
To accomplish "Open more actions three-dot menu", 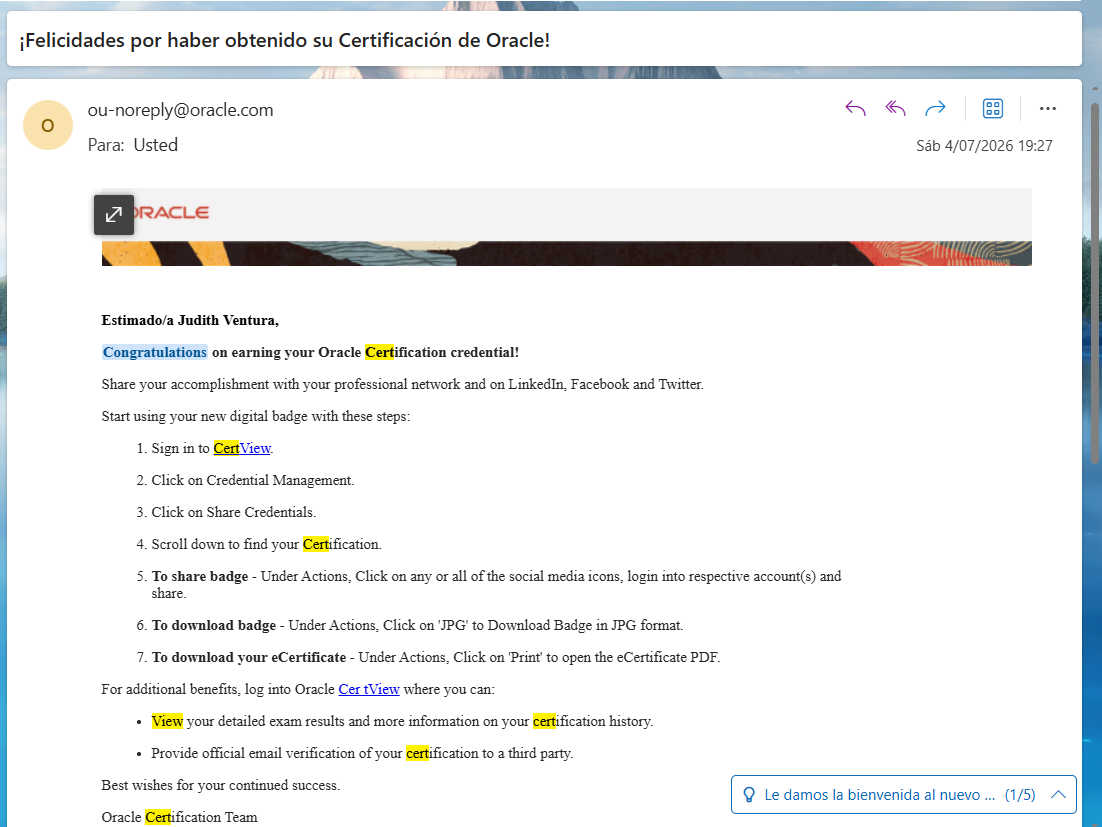I will tap(1047, 108).
